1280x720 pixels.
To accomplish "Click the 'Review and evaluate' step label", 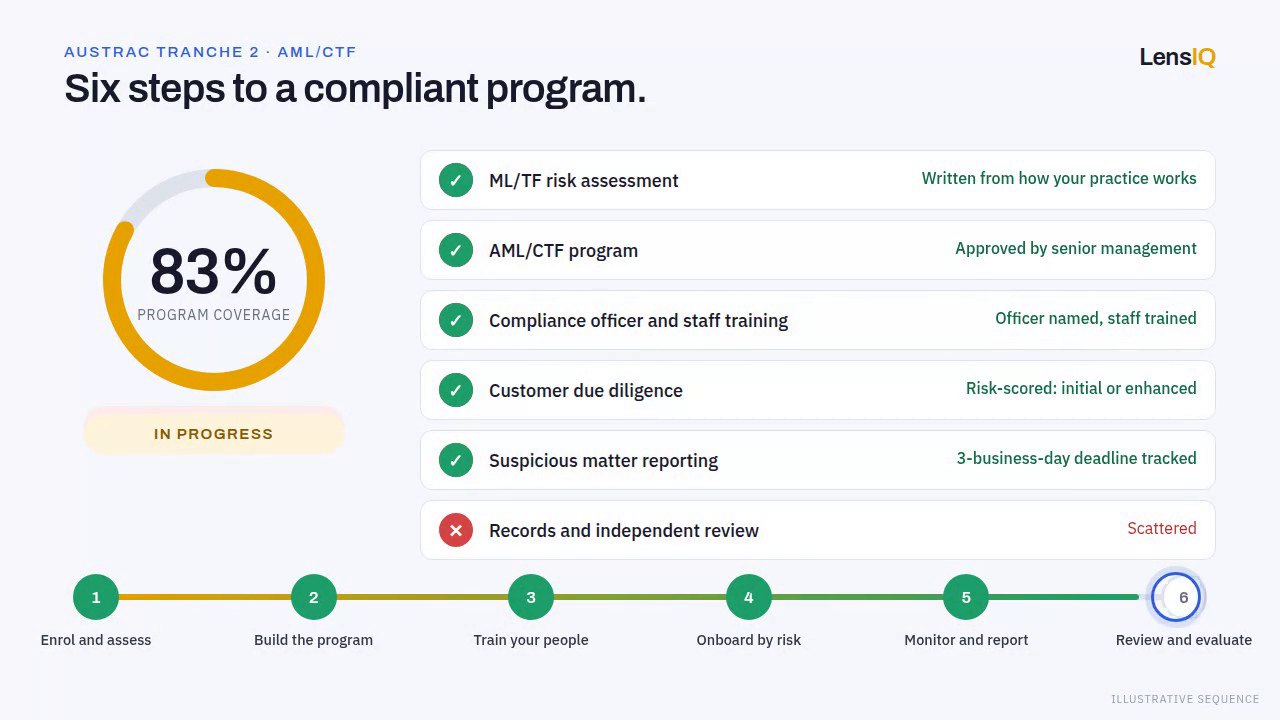I will click(x=1184, y=640).
